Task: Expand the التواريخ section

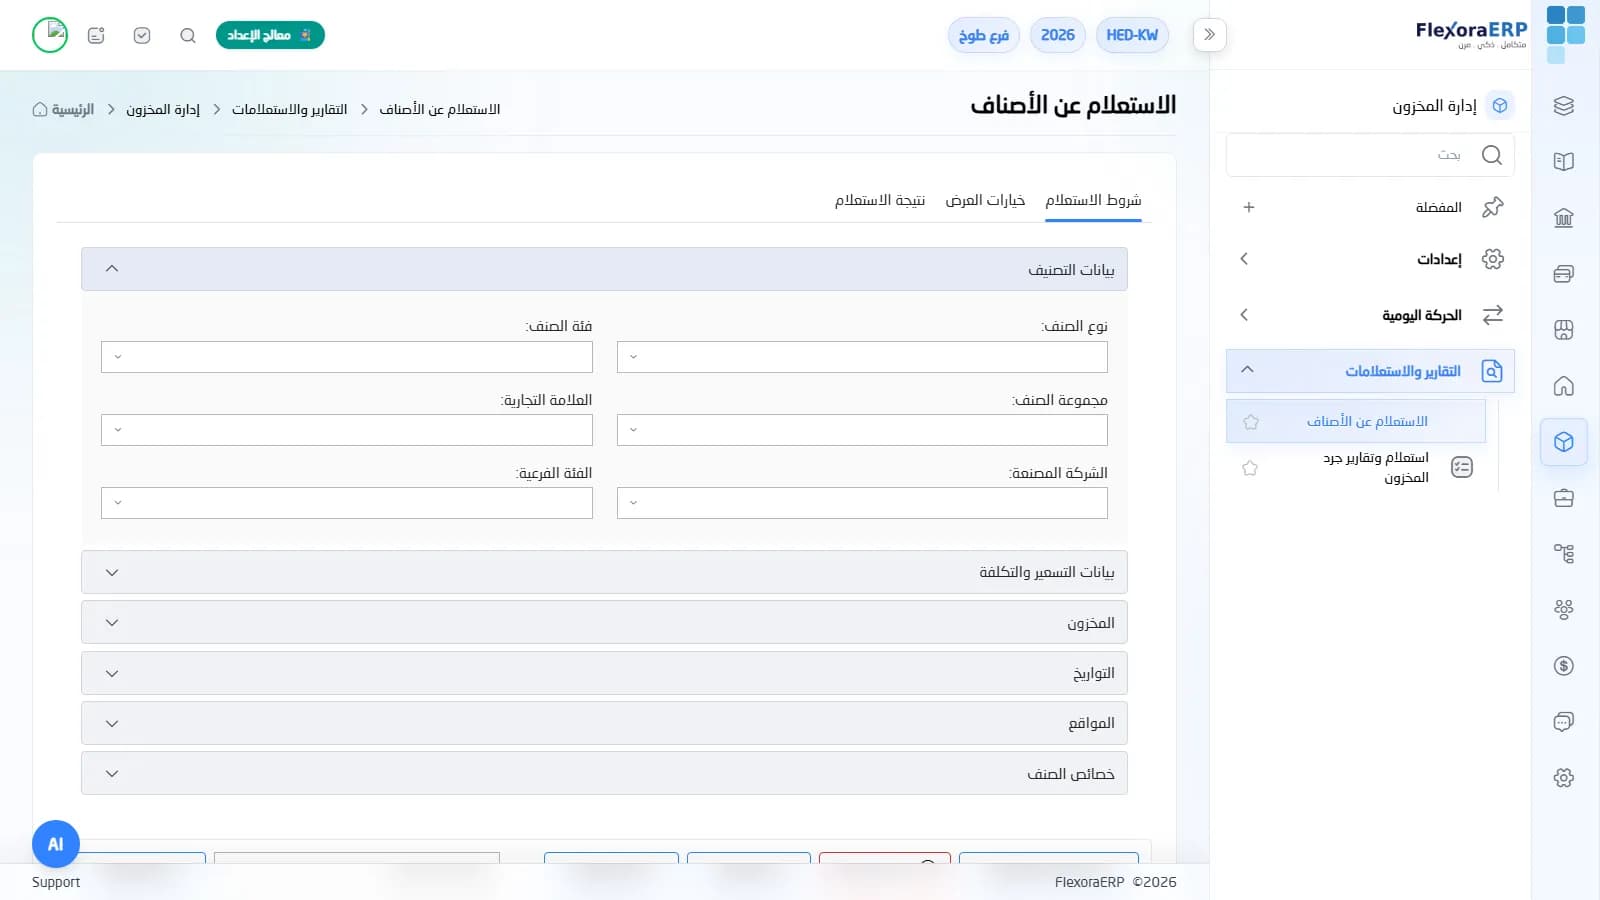Action: [604, 673]
